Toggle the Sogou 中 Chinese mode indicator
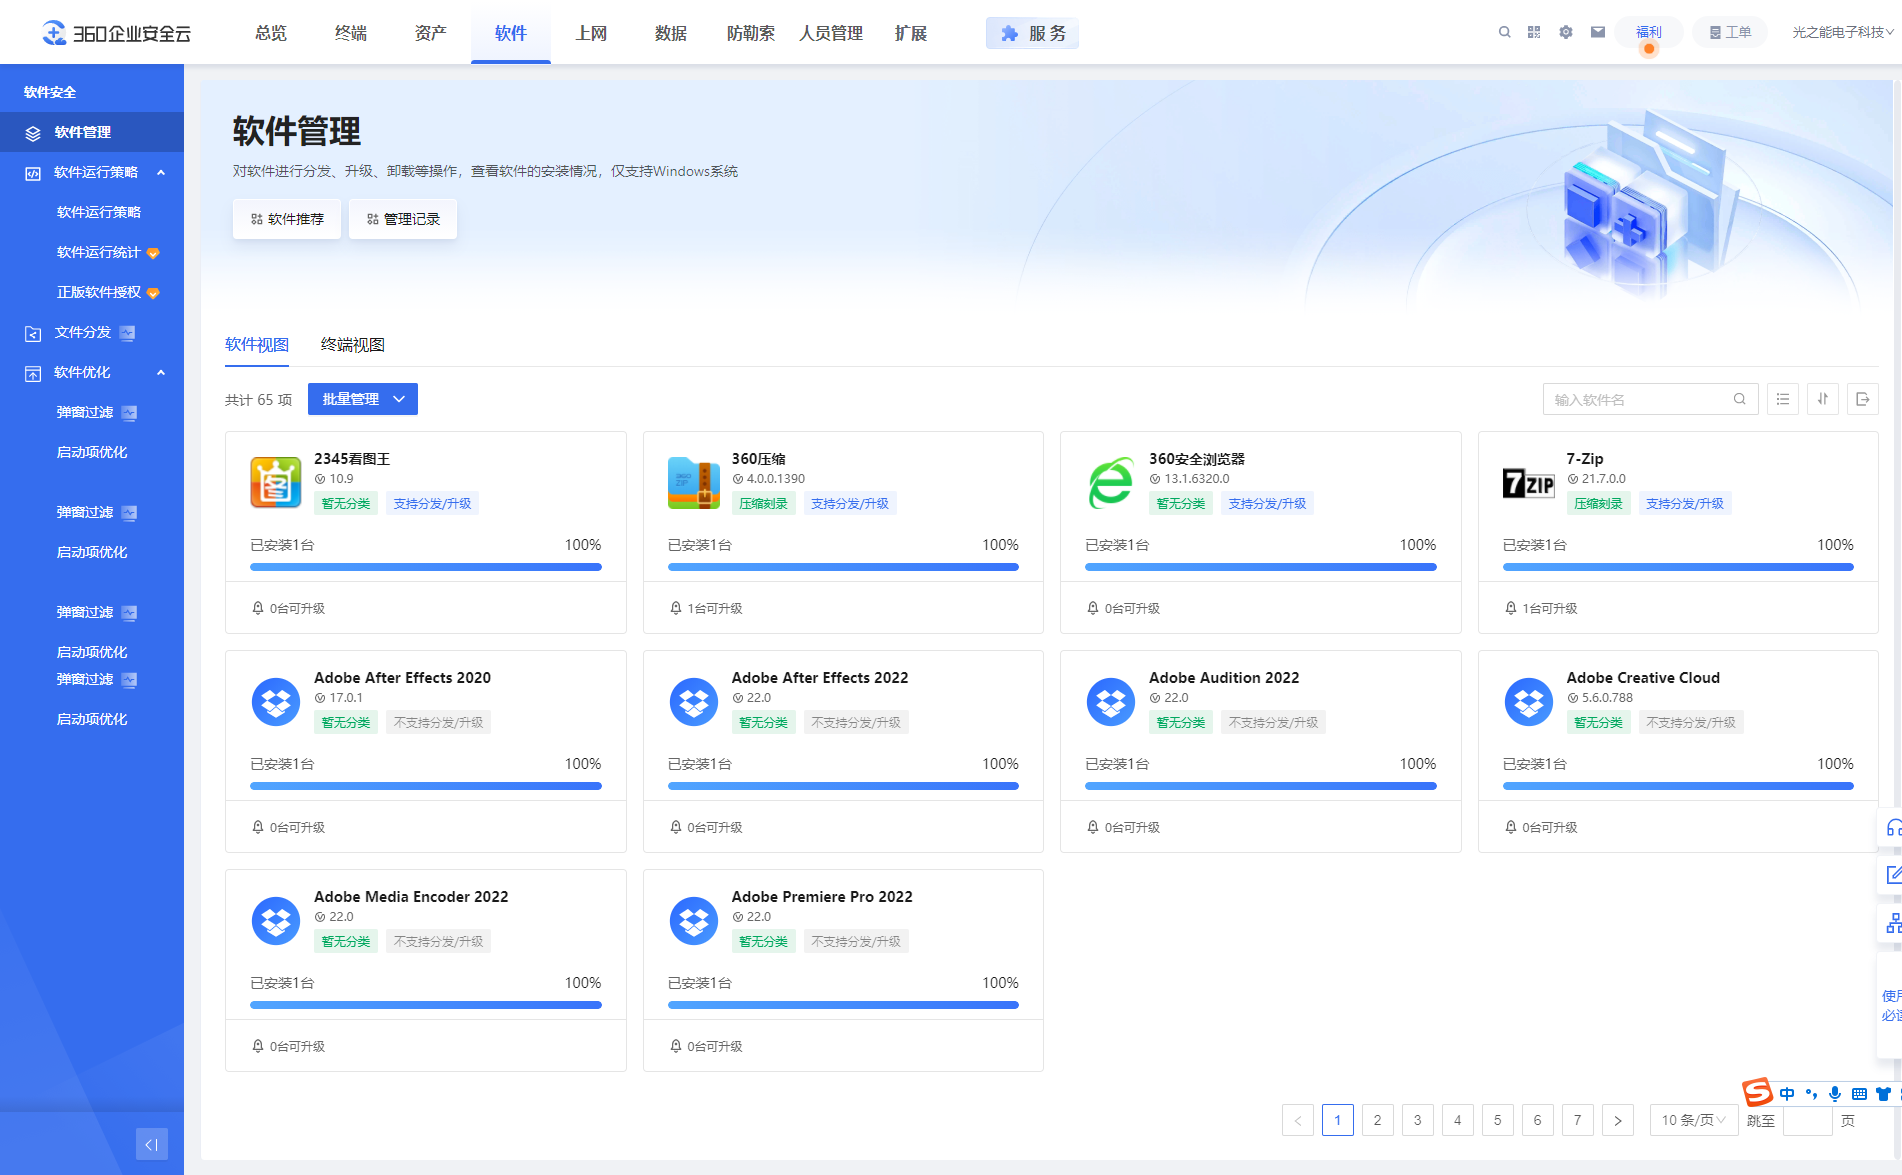Viewport: 1902px width, 1175px height. pos(1787,1093)
